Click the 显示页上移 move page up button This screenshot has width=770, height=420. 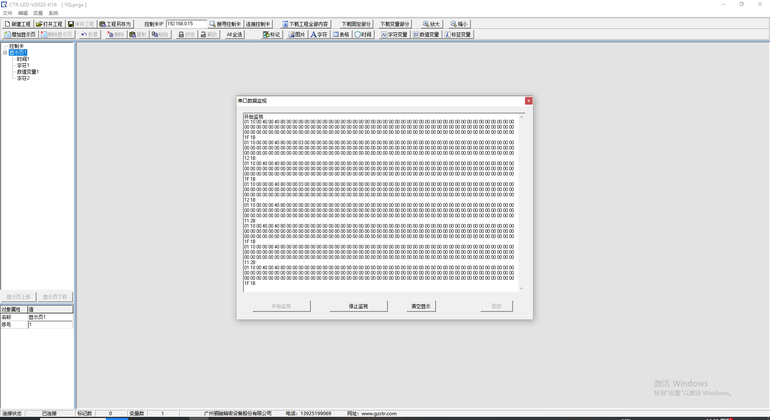pos(19,297)
